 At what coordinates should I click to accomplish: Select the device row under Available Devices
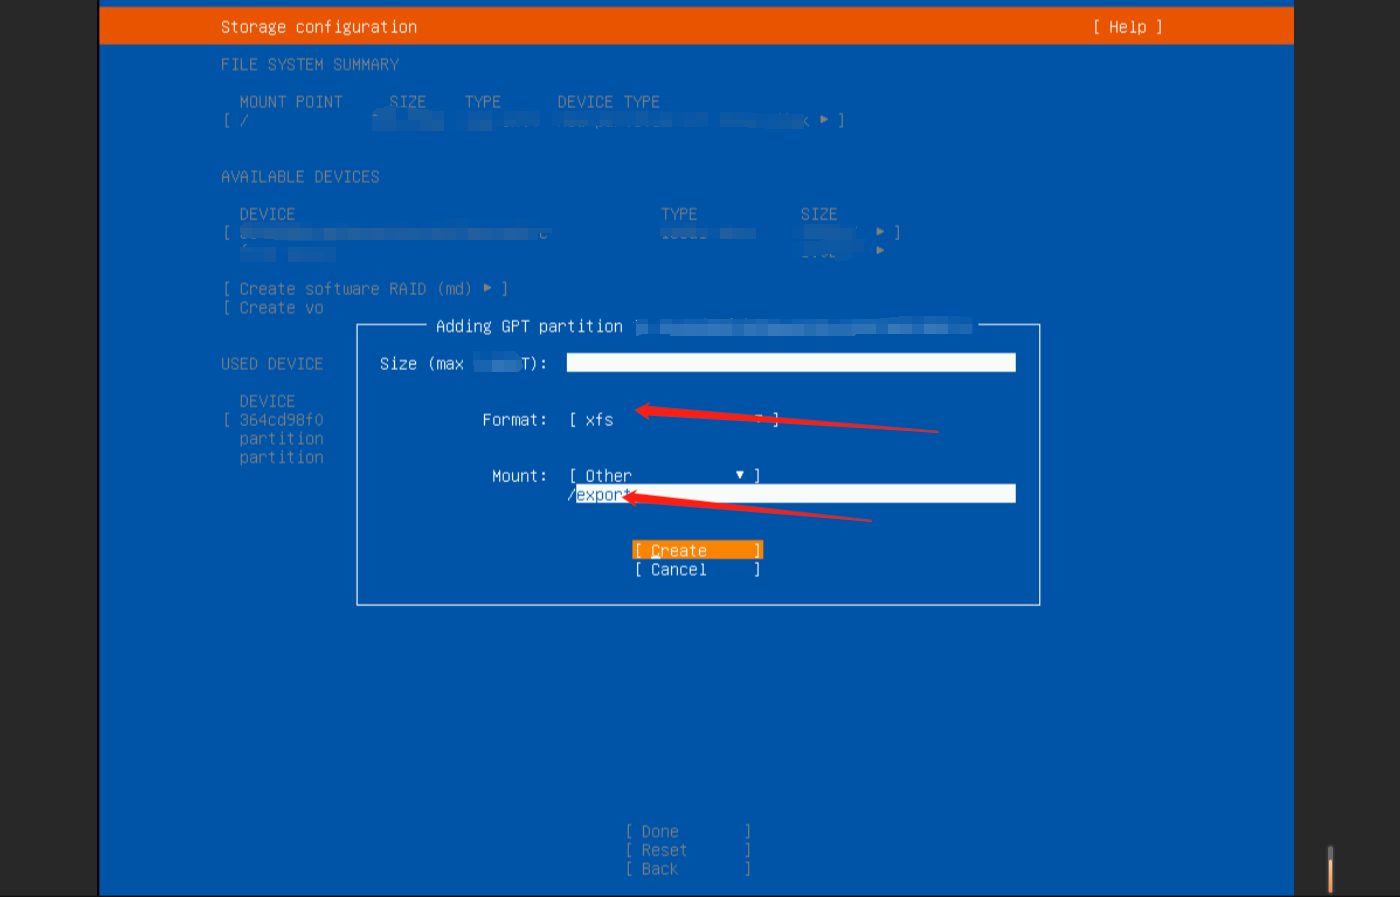tap(390, 231)
